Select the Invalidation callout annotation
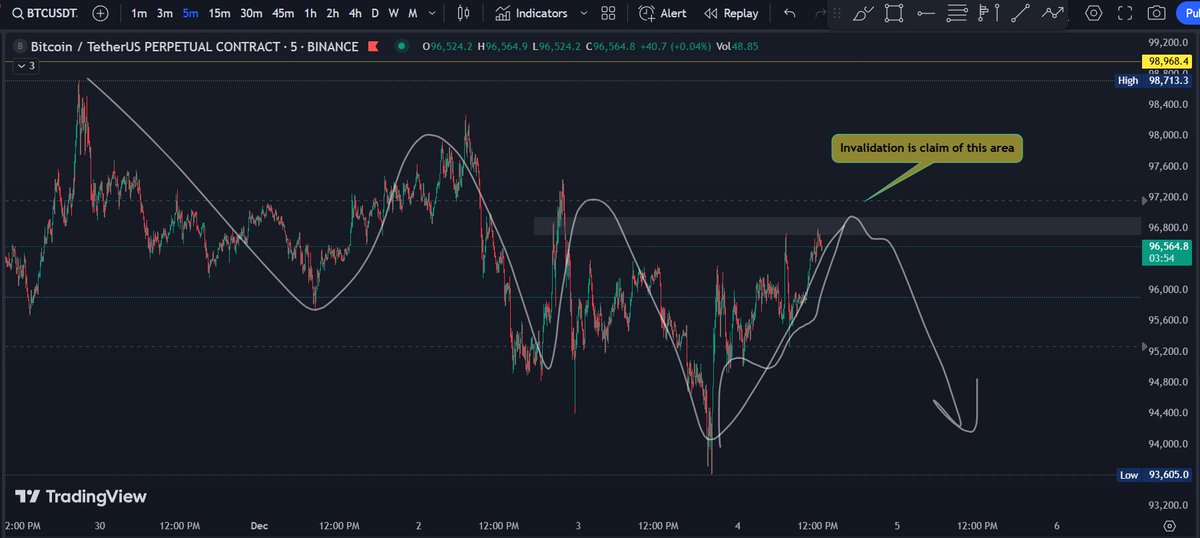The image size is (1200, 538). tap(926, 148)
